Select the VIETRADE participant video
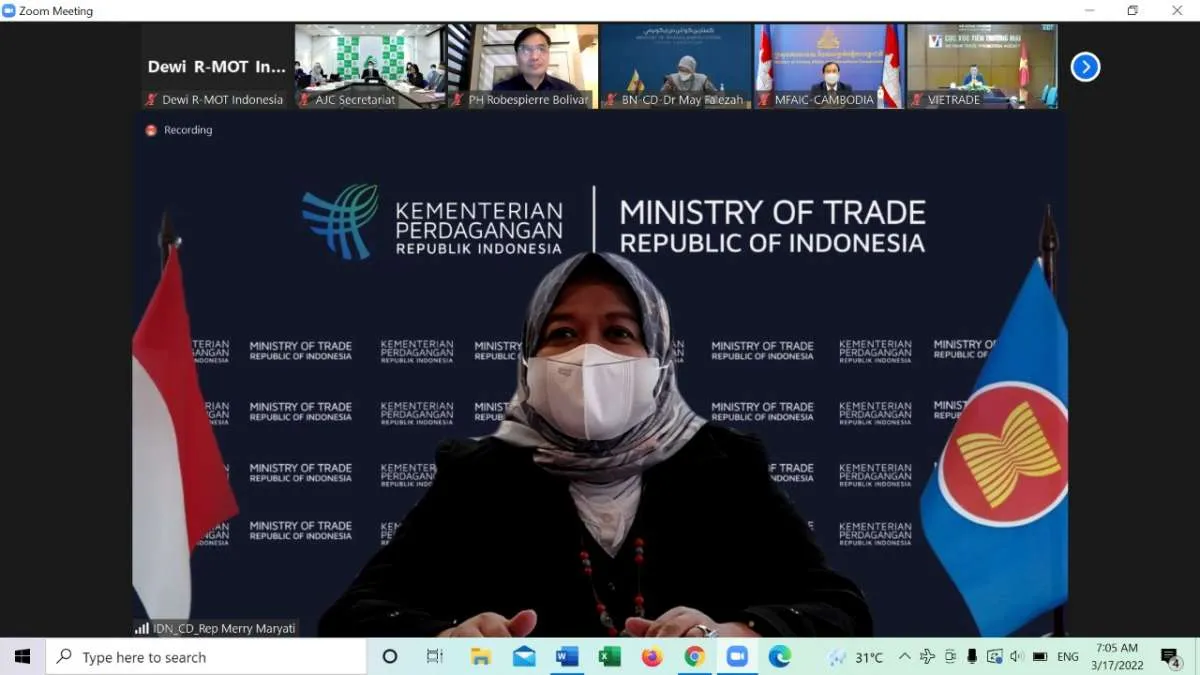Screen dimensions: 1200x675 click(982, 66)
